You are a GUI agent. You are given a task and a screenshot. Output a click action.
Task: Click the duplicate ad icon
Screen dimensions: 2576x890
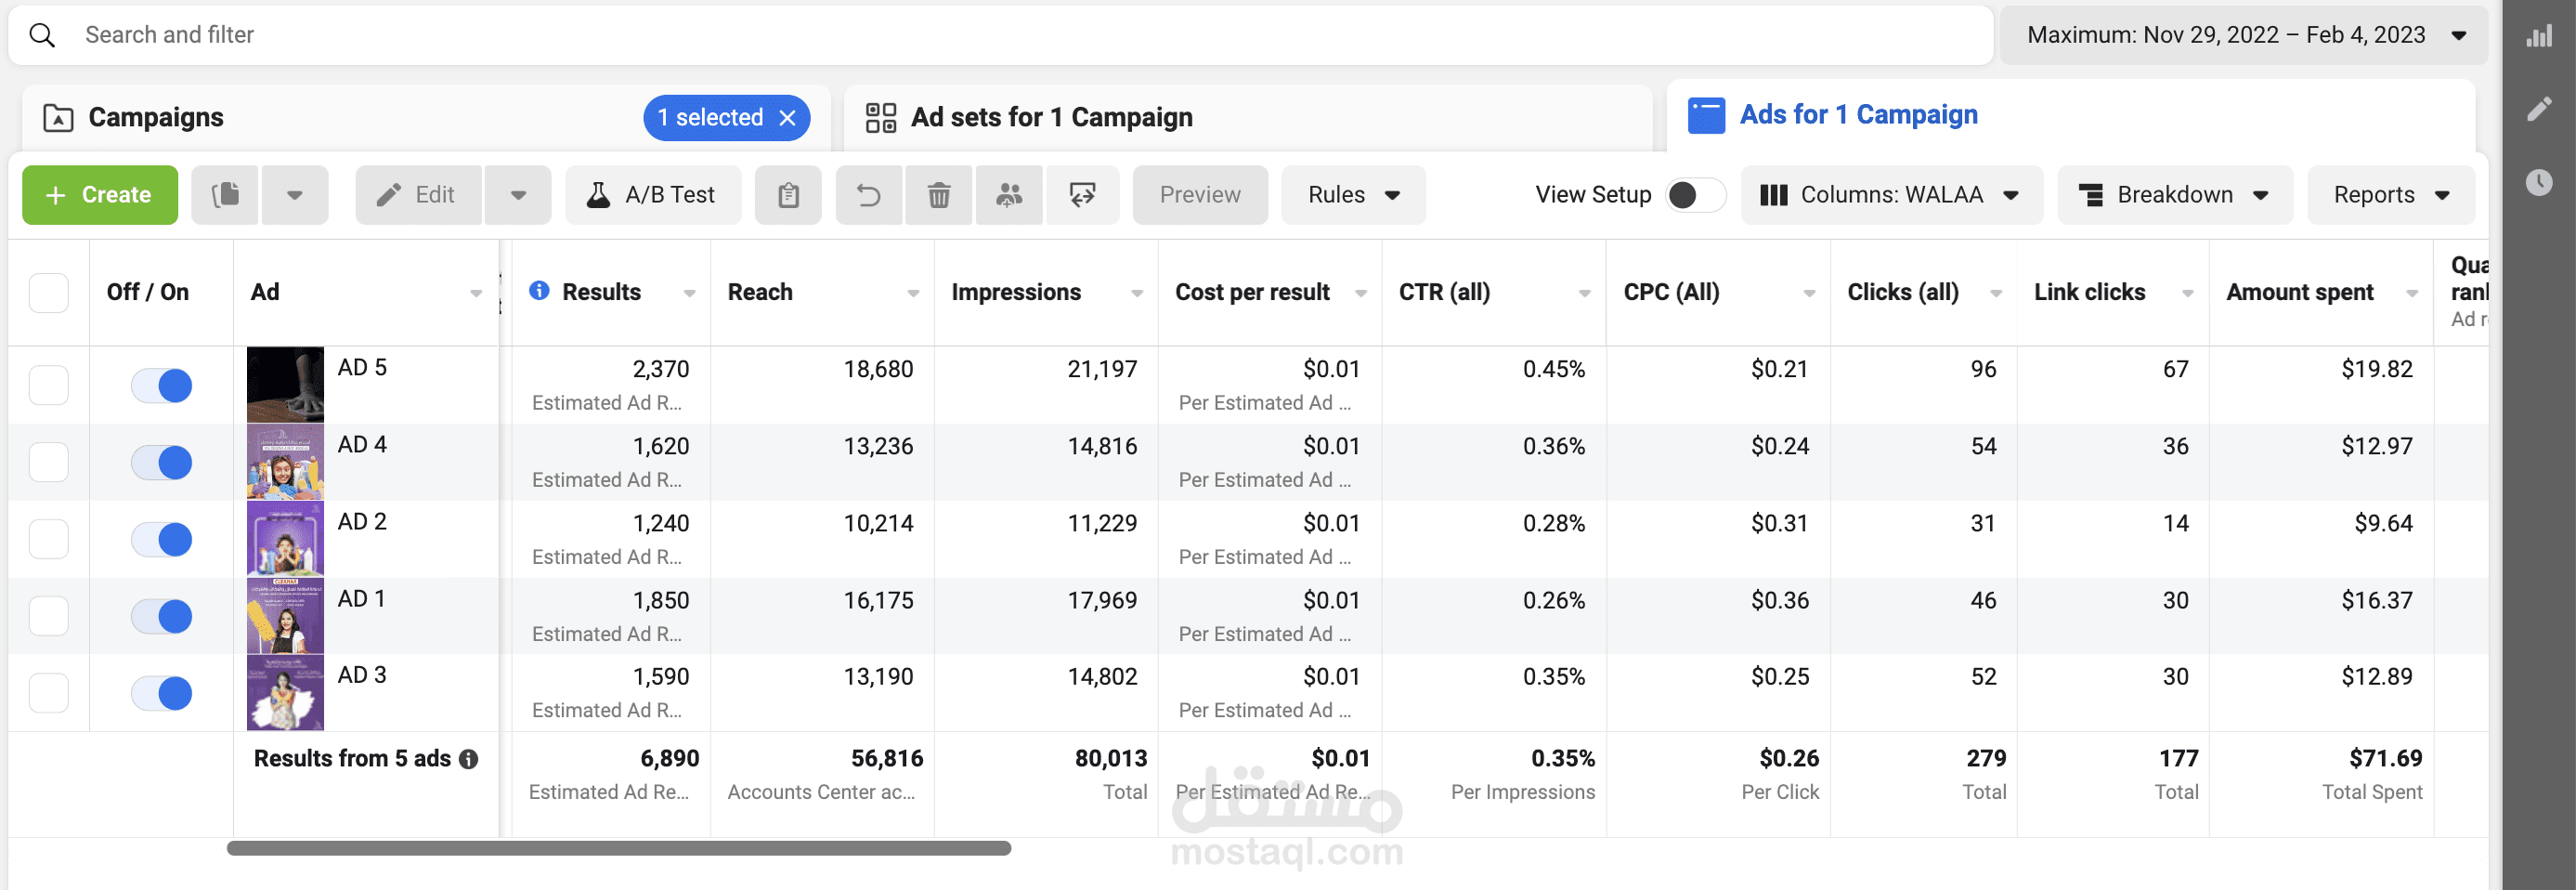pyautogui.click(x=226, y=195)
